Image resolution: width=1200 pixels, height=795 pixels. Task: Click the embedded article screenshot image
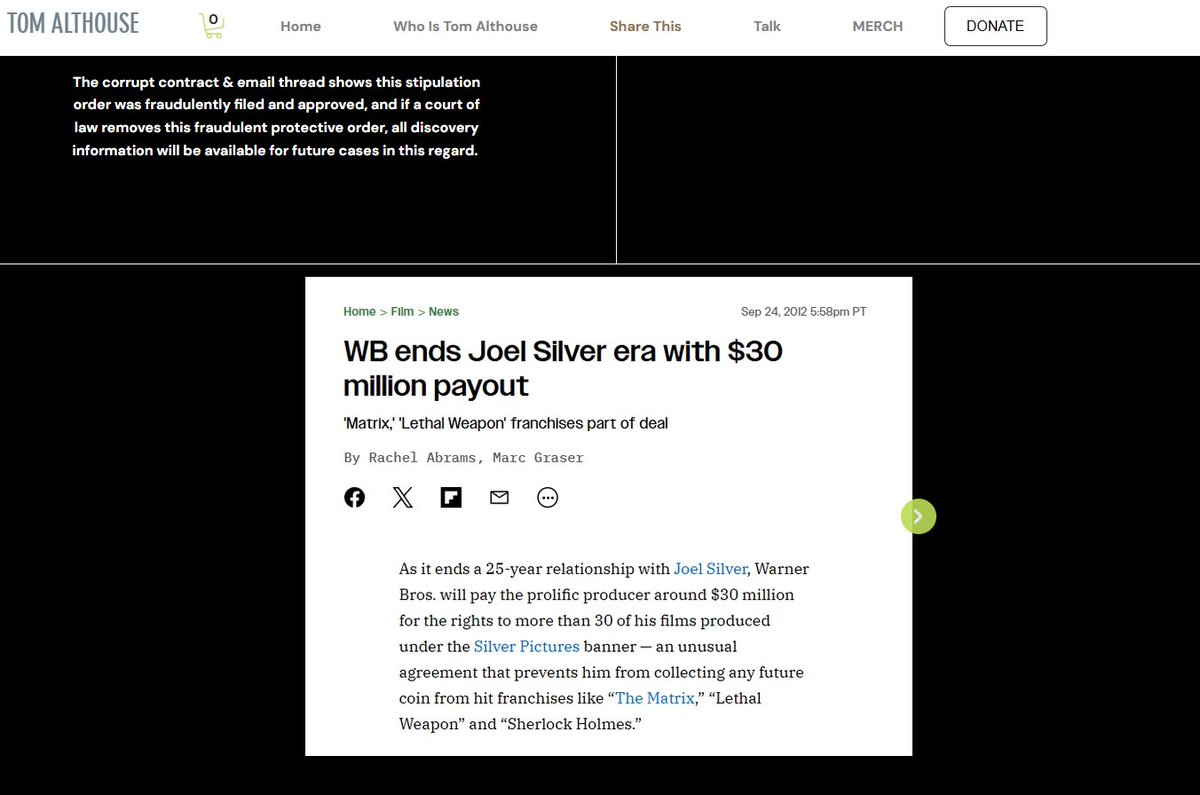point(608,516)
